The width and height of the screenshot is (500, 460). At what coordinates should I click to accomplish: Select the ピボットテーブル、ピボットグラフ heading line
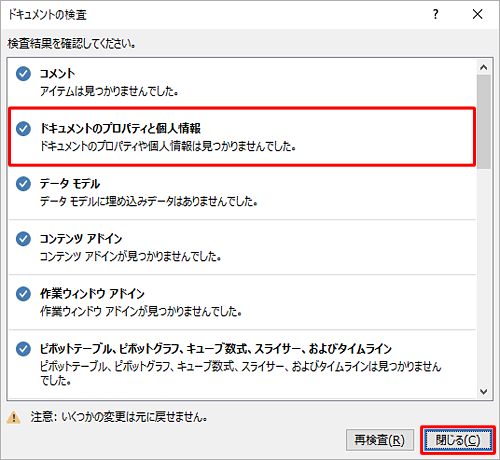(216, 349)
